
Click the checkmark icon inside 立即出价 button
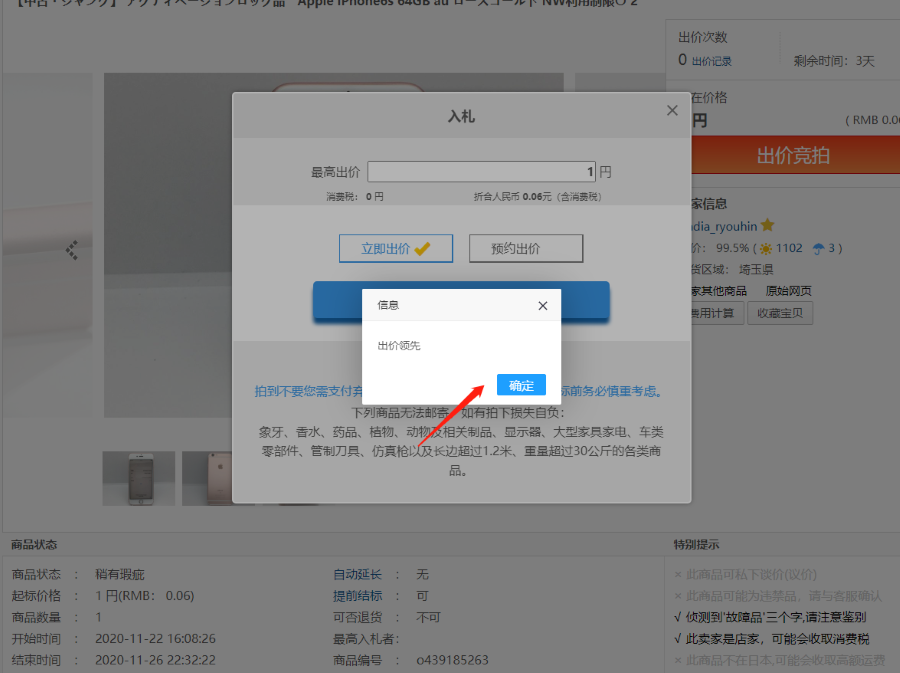(x=425, y=248)
